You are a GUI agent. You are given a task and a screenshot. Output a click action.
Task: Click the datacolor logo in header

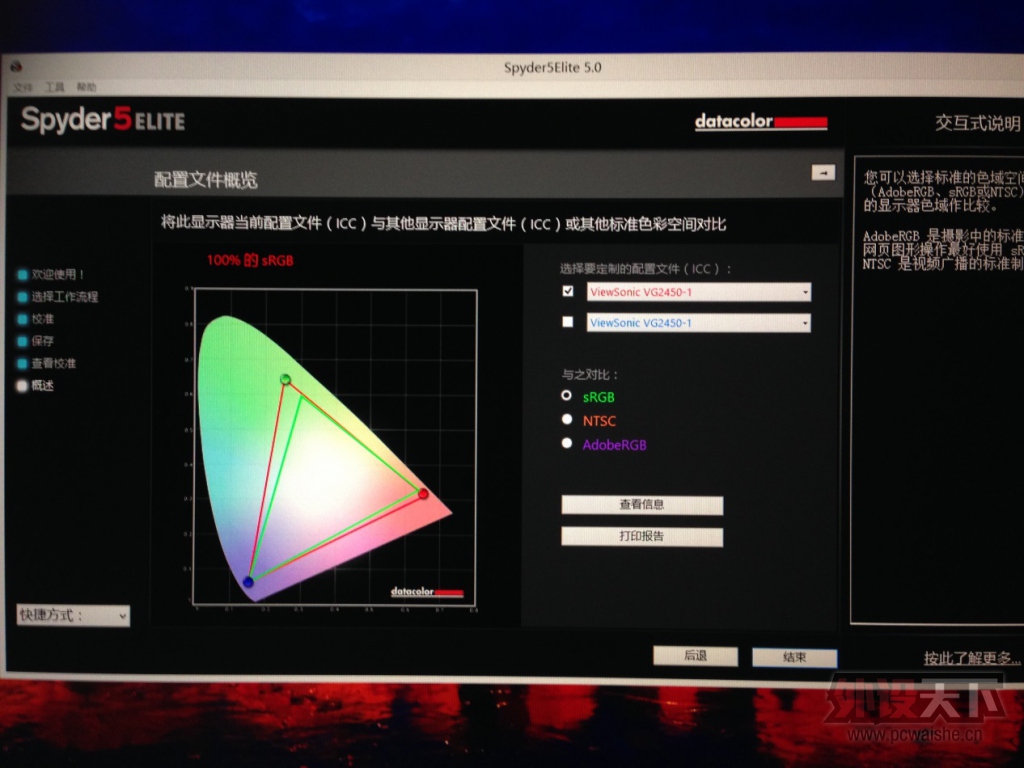761,121
